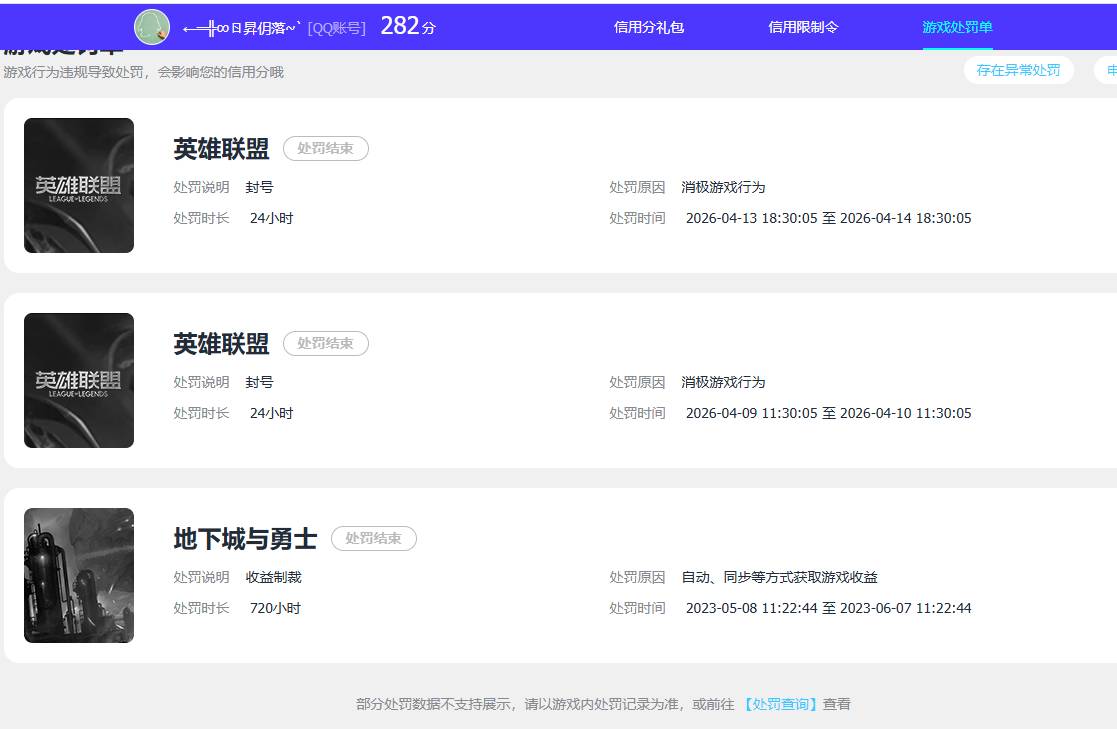
Task: Click the 地下城与勇士 title
Action: click(246, 539)
